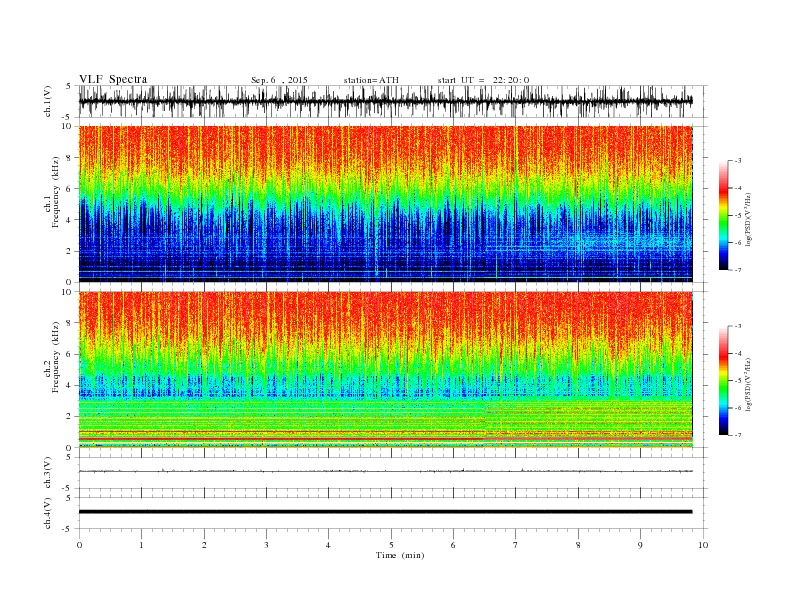792x612 pixels.
Task: Click the time-axis tick label "4"
Action: click(328, 545)
